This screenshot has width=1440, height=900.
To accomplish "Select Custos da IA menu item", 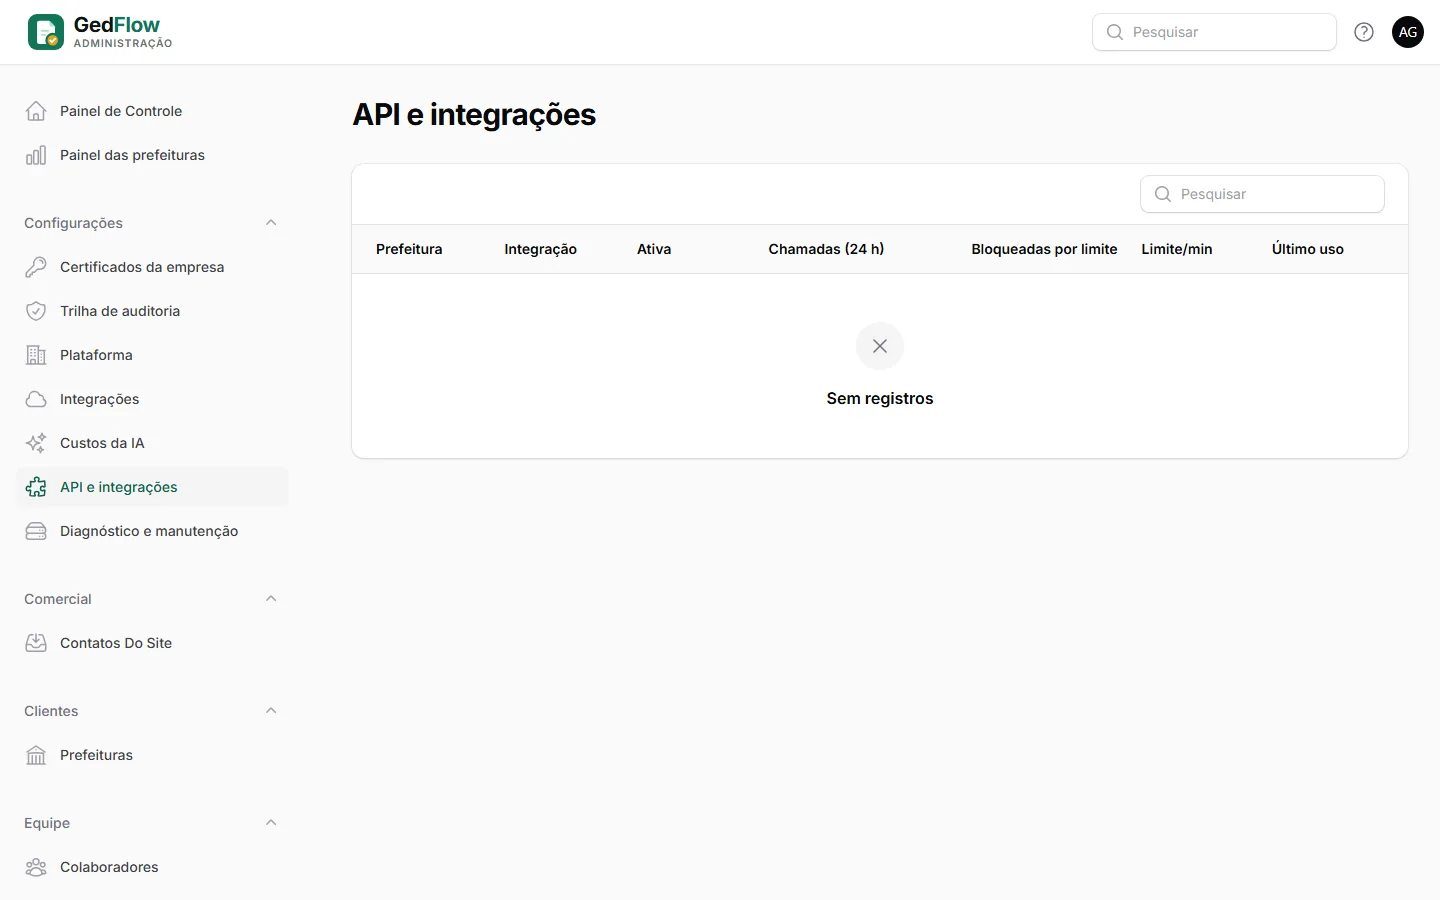I will pos(152,443).
